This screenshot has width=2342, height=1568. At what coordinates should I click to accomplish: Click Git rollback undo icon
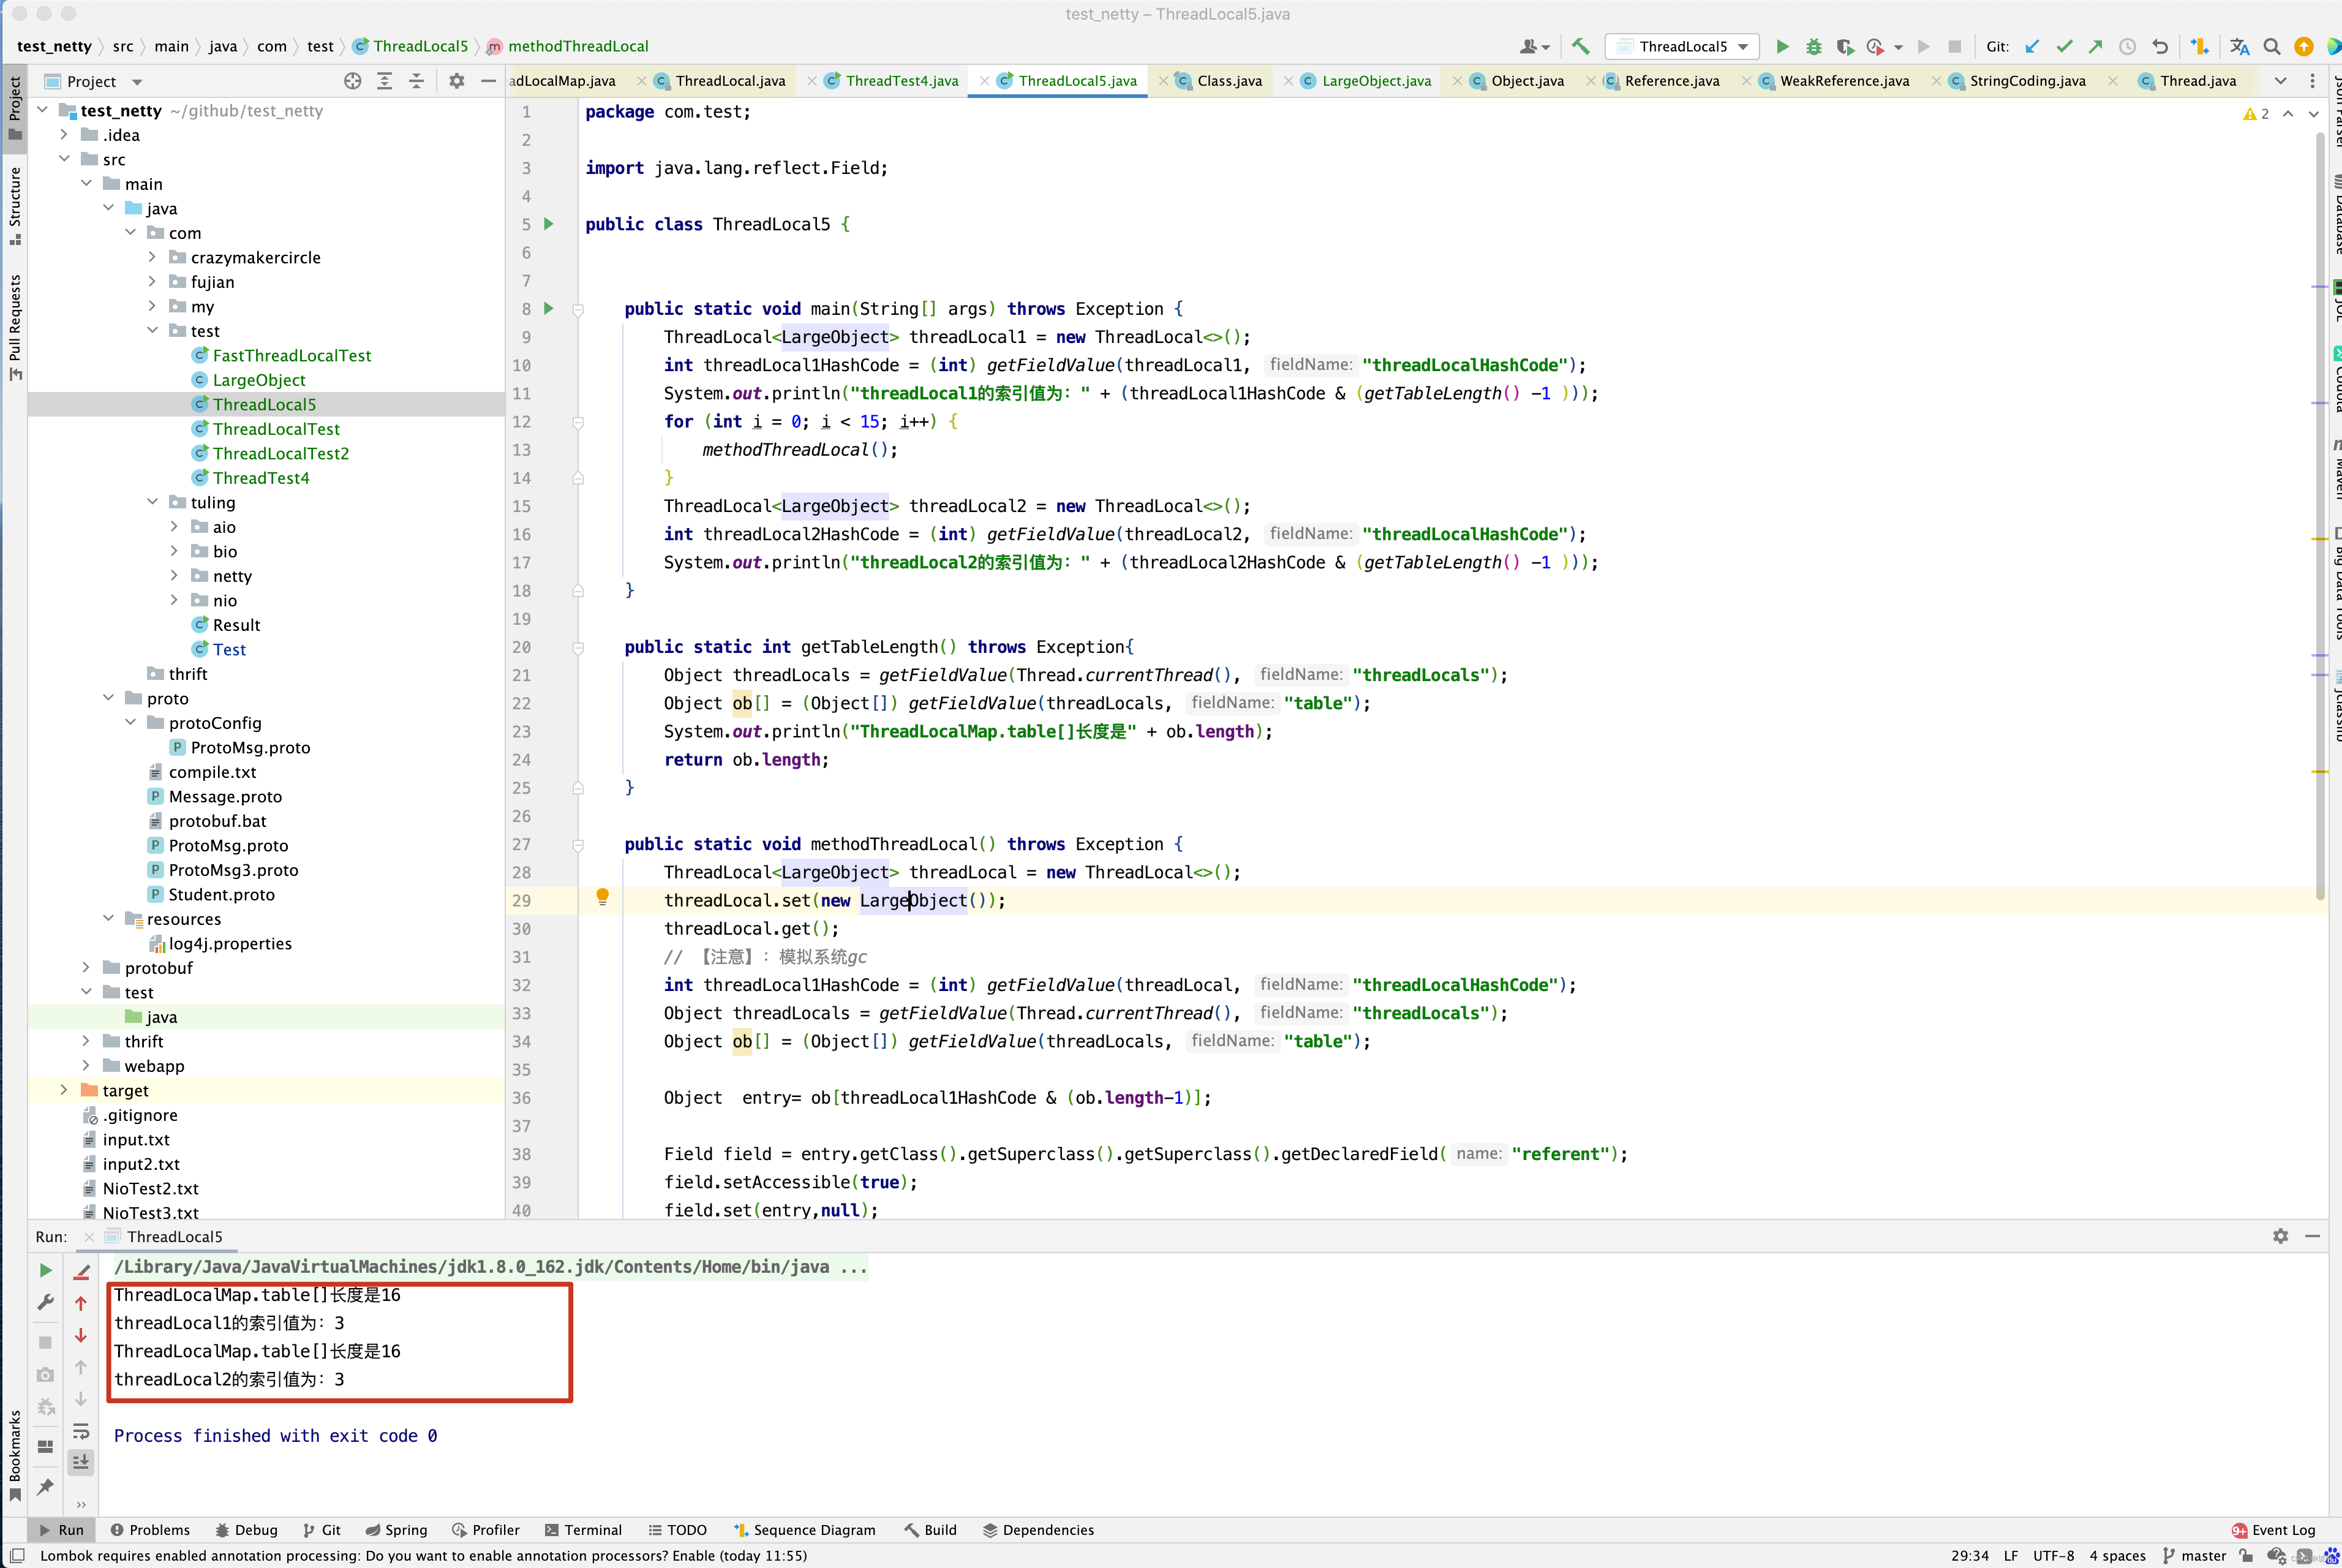pyautogui.click(x=2159, y=46)
